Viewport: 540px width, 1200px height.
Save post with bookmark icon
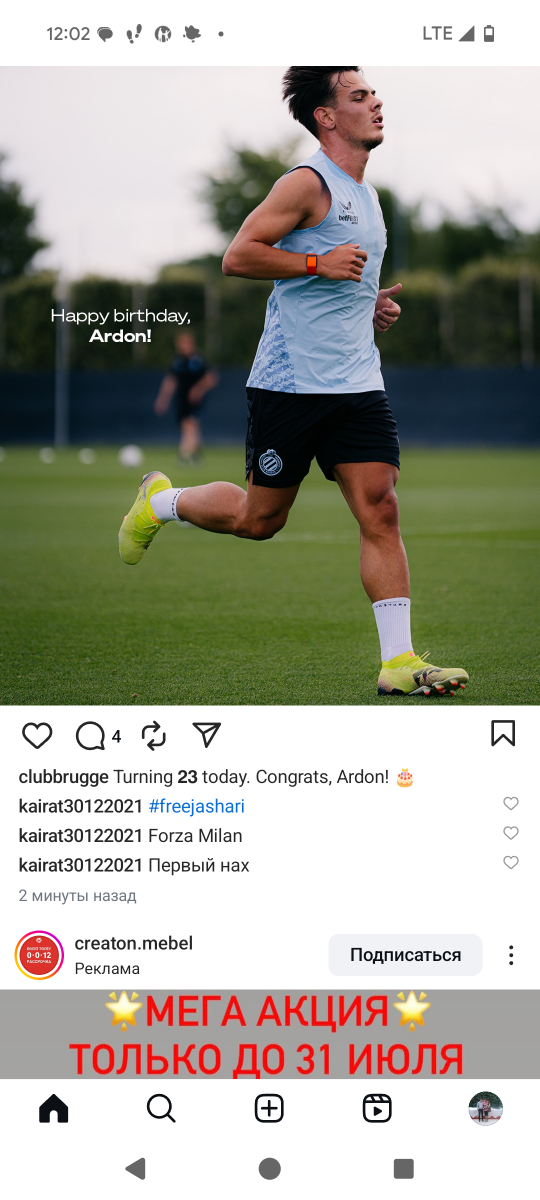pyautogui.click(x=503, y=734)
